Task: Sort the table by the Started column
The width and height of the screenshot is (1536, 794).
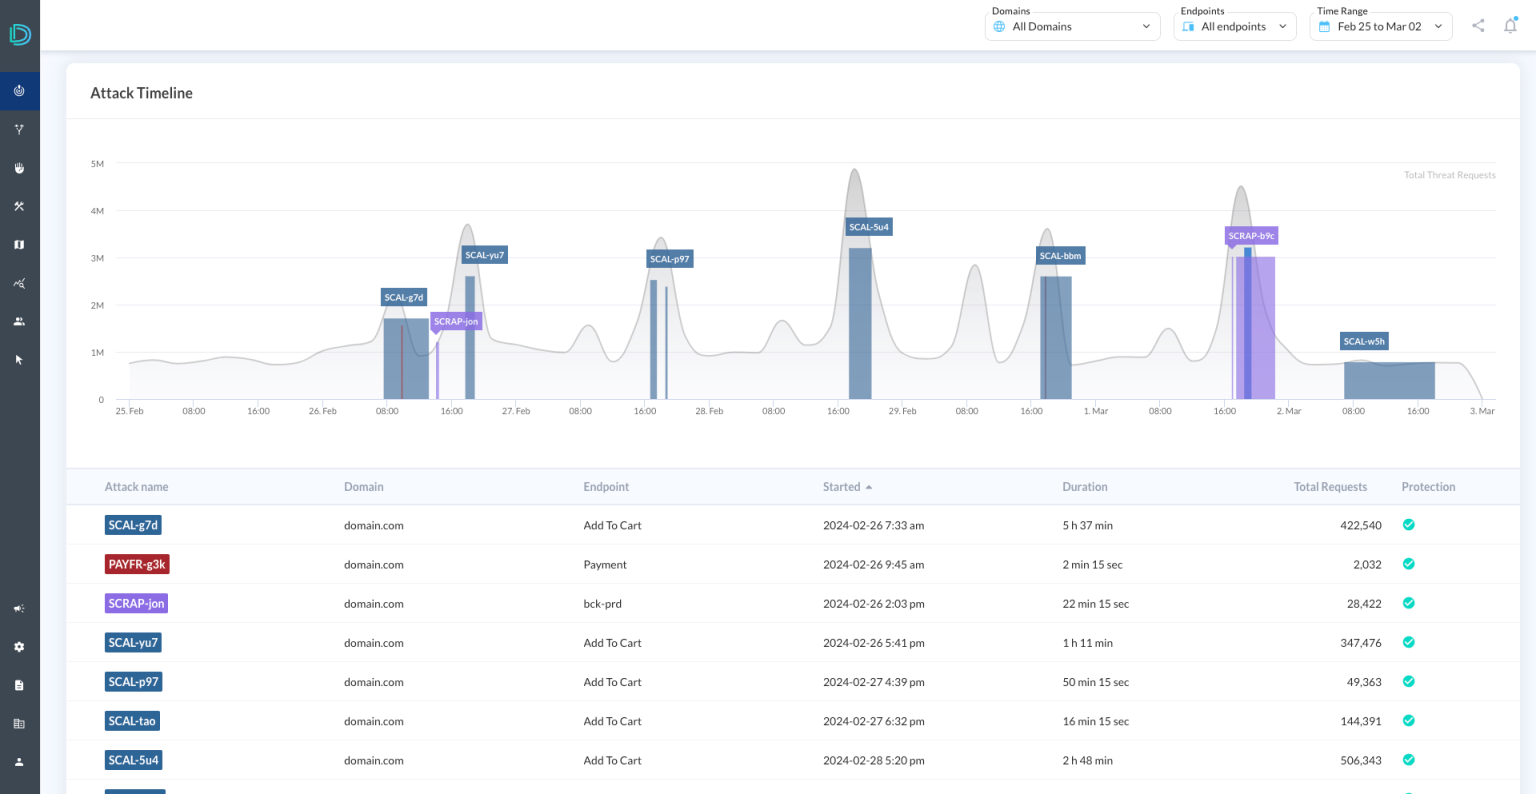Action: [x=845, y=486]
